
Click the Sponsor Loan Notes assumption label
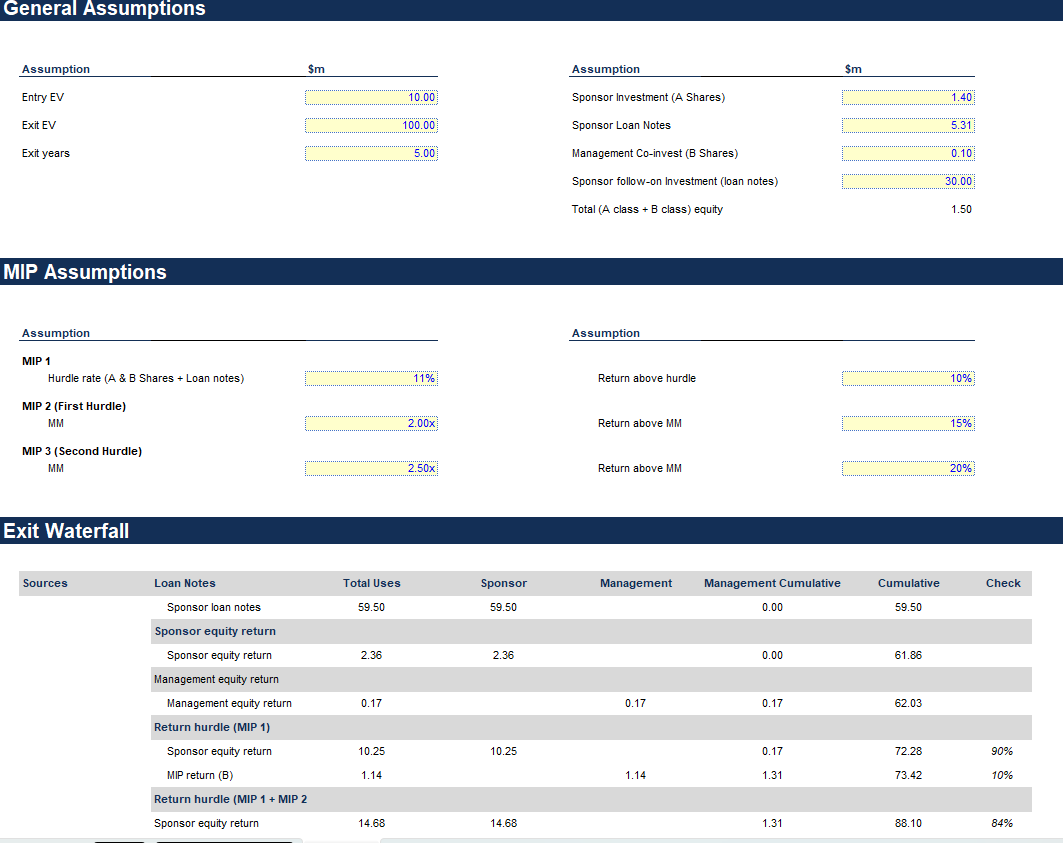[621, 125]
